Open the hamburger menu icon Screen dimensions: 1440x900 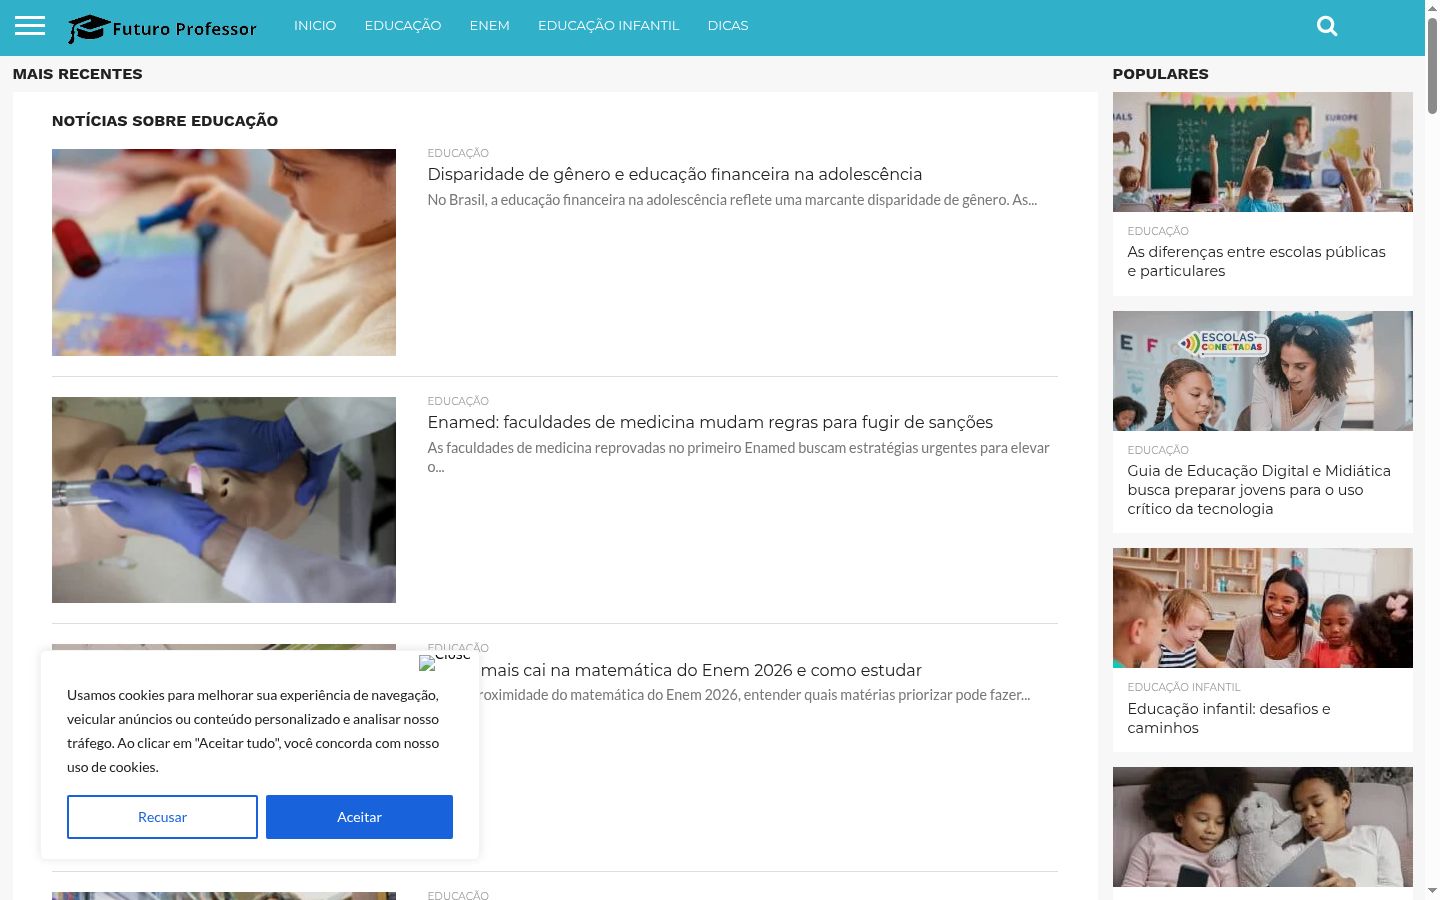pos(30,26)
